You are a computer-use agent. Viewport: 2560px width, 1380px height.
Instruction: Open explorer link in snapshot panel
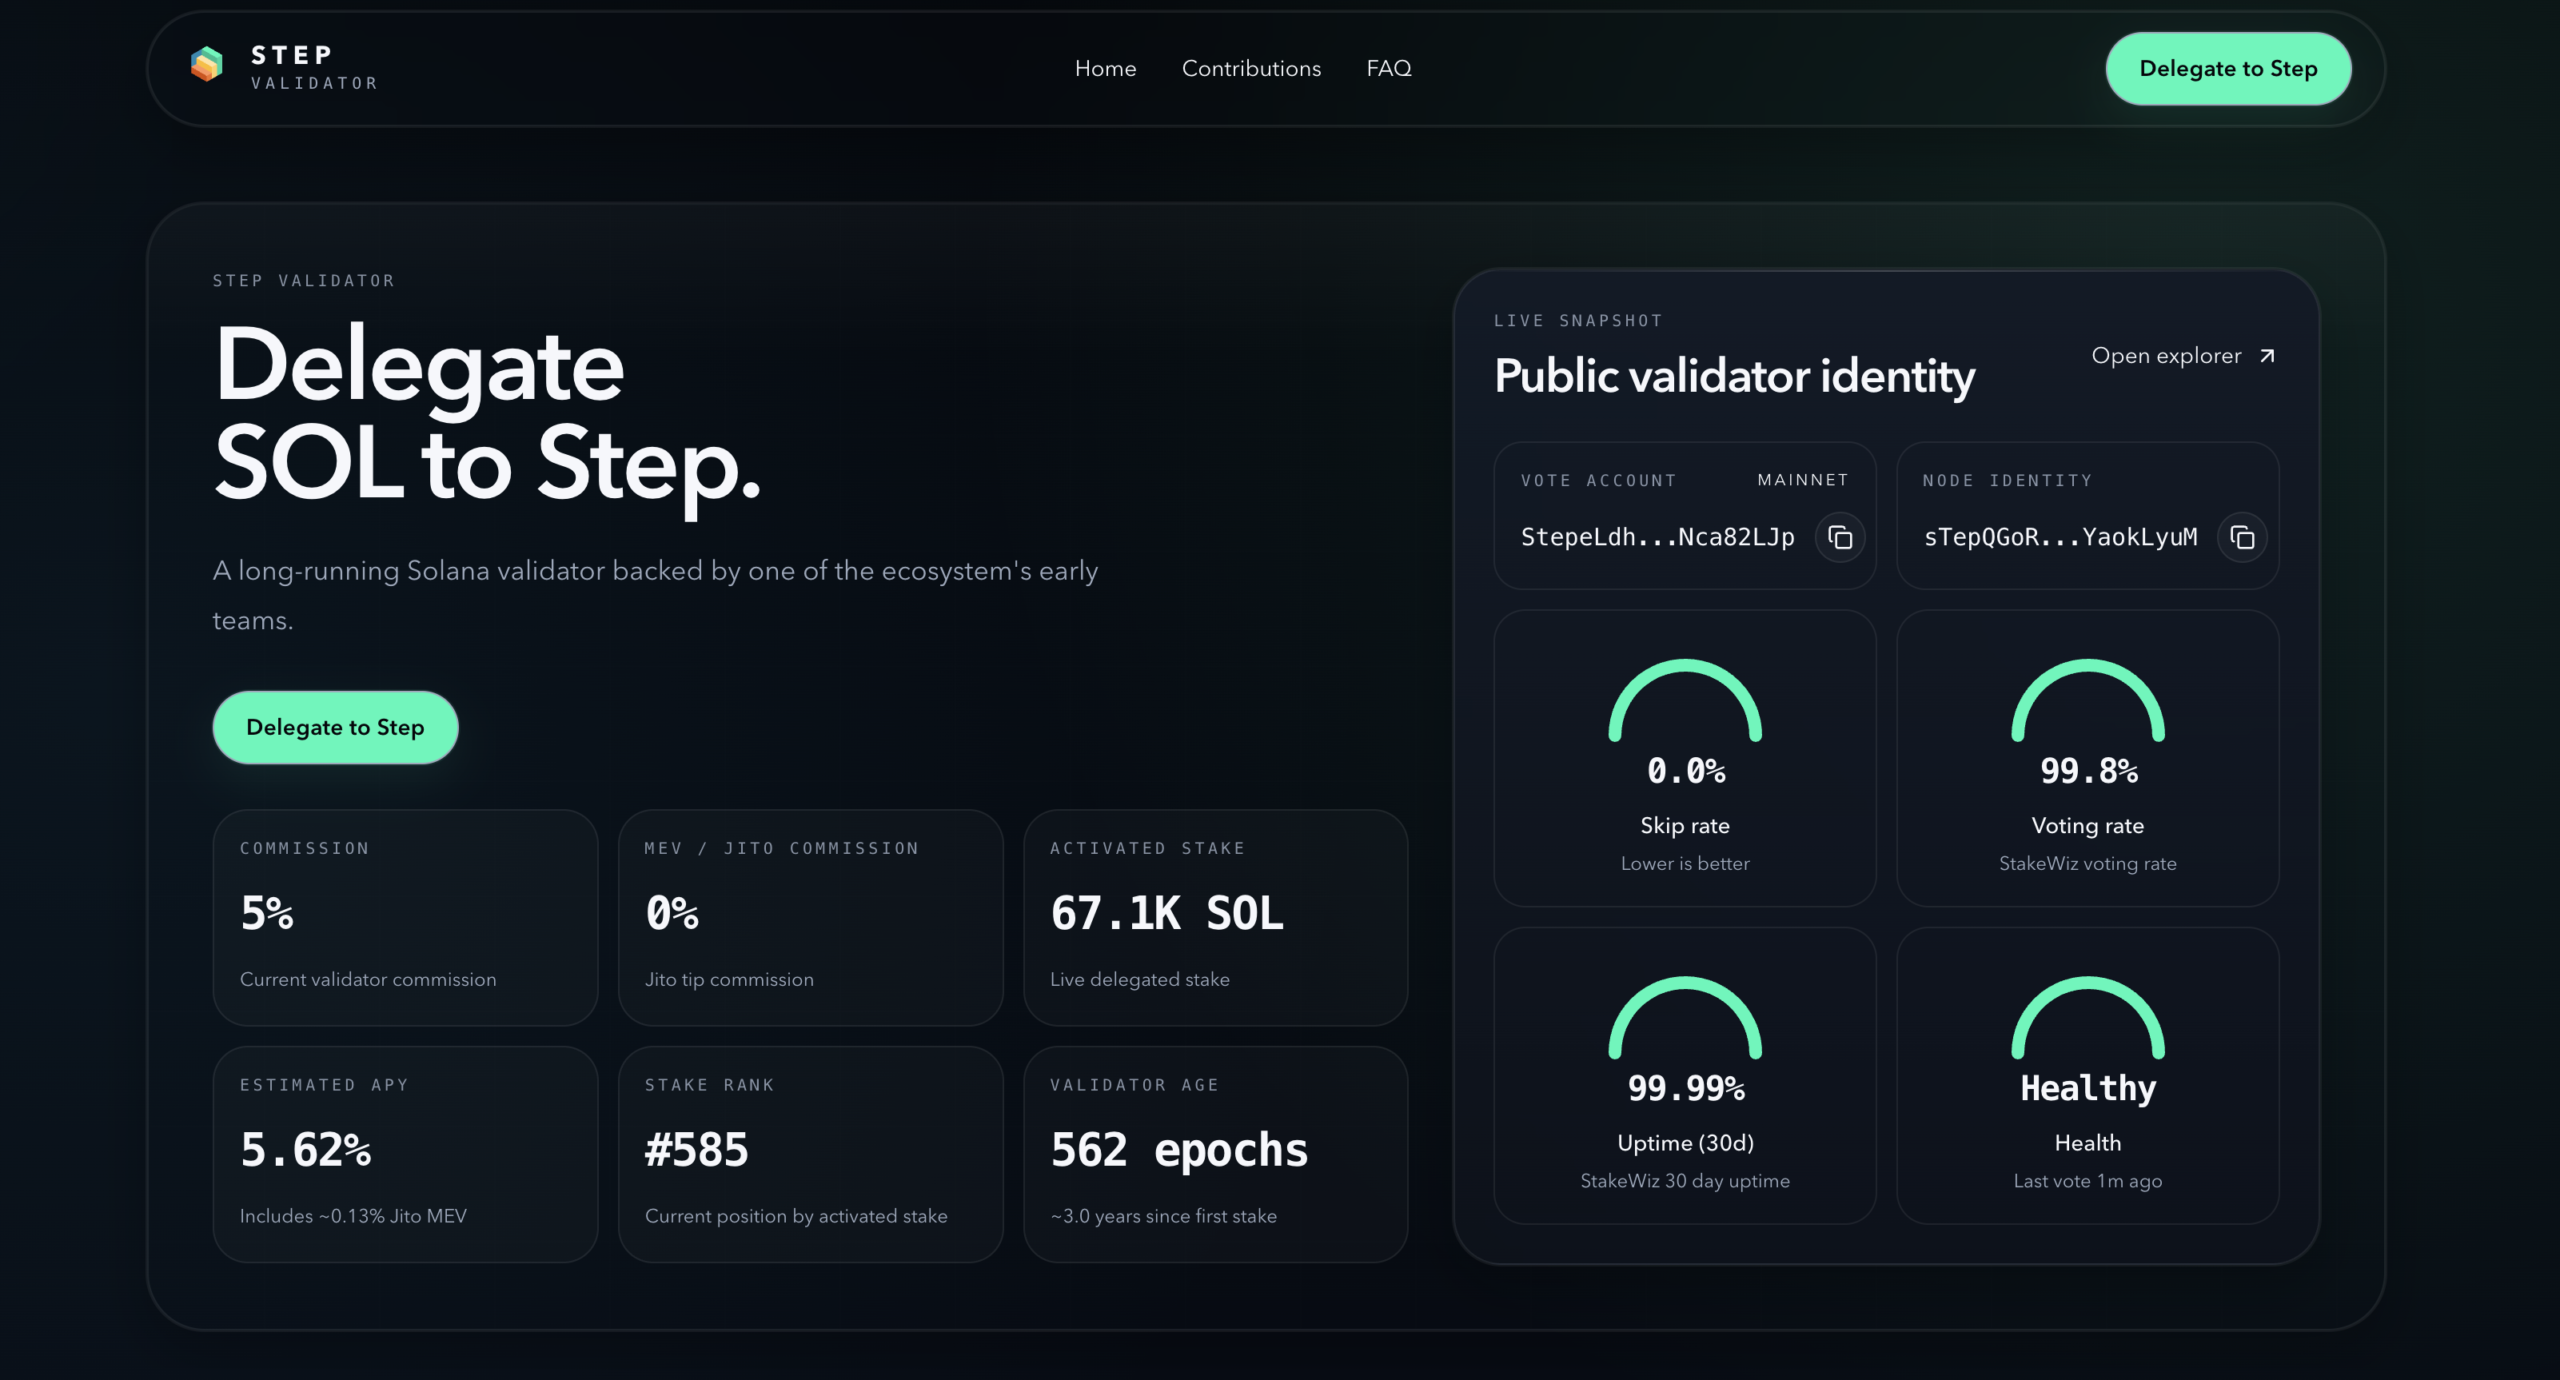pyautogui.click(x=2166, y=356)
